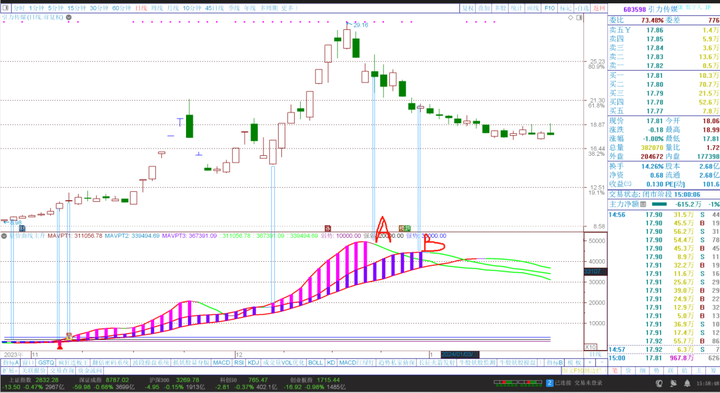Switch chart to 1分钟 period
720x393 pixels.
point(36,8)
